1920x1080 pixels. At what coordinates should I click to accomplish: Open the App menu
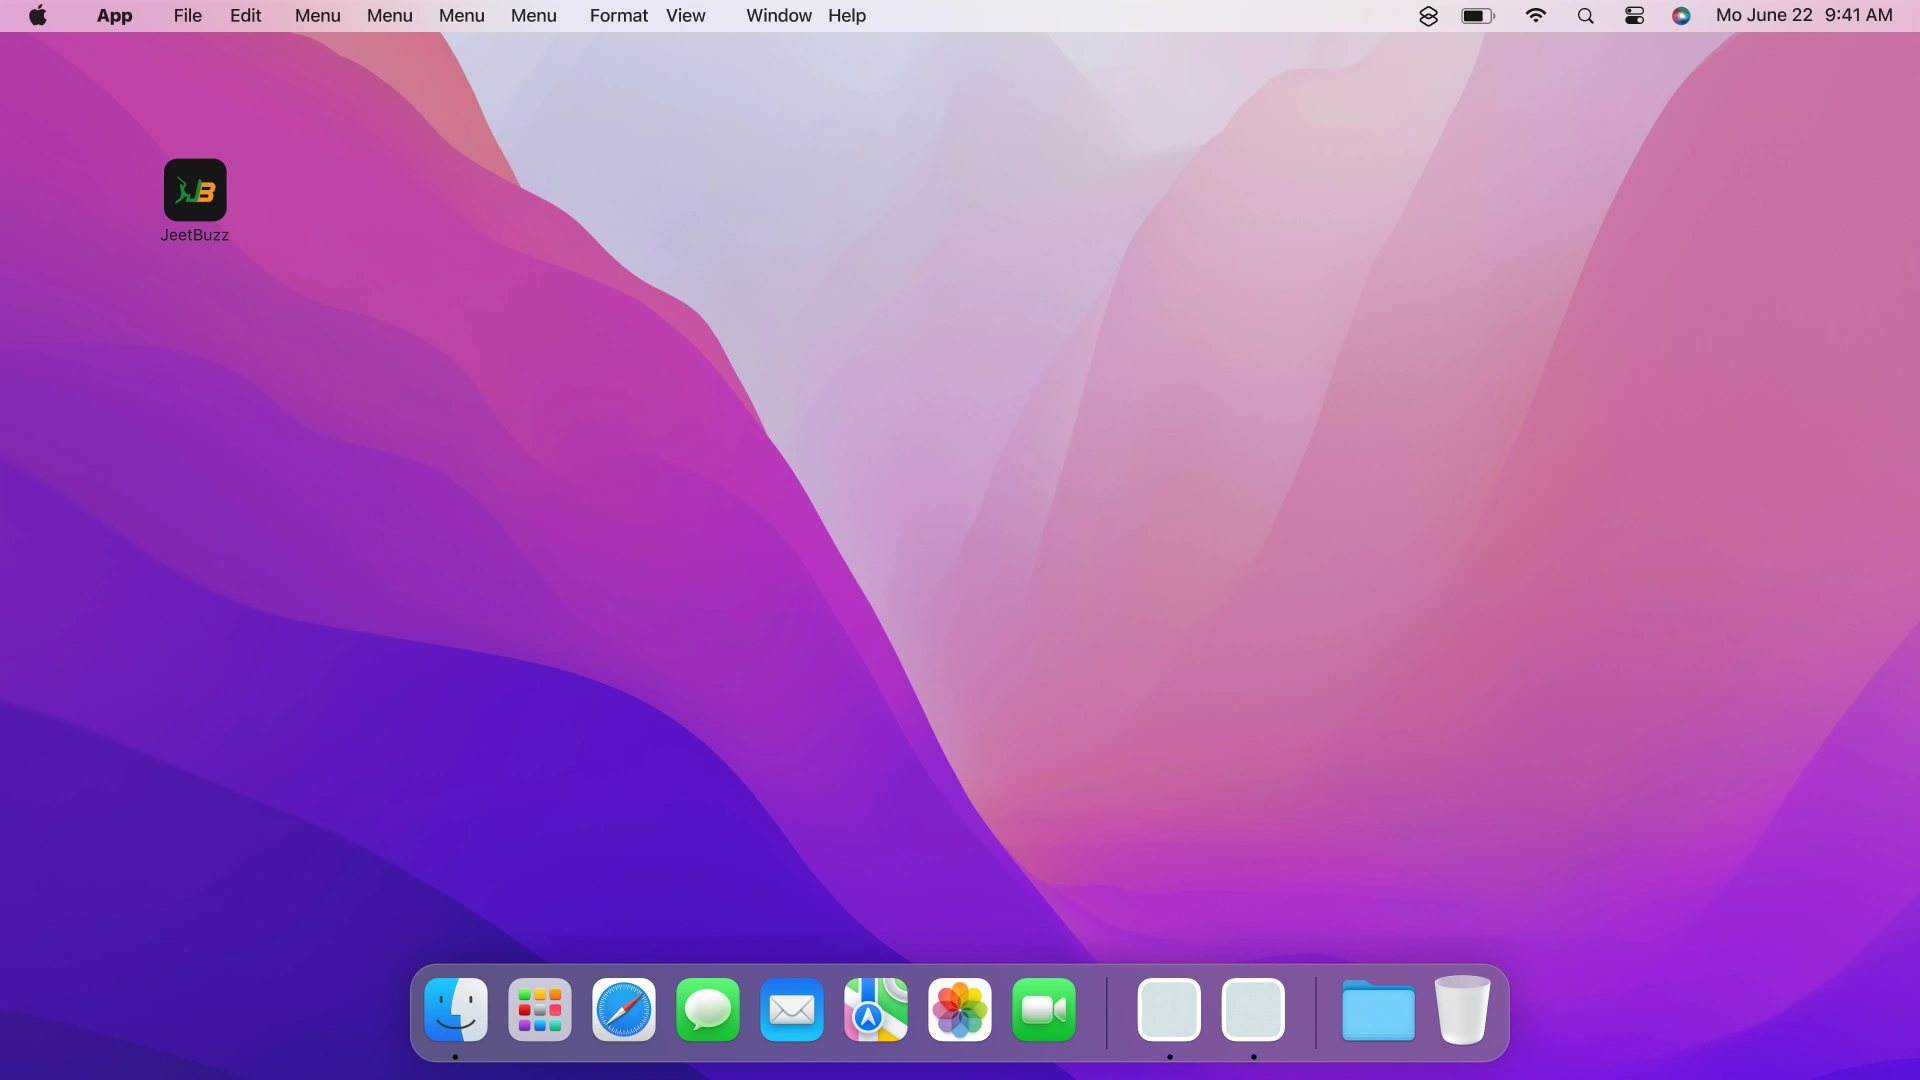pyautogui.click(x=115, y=16)
